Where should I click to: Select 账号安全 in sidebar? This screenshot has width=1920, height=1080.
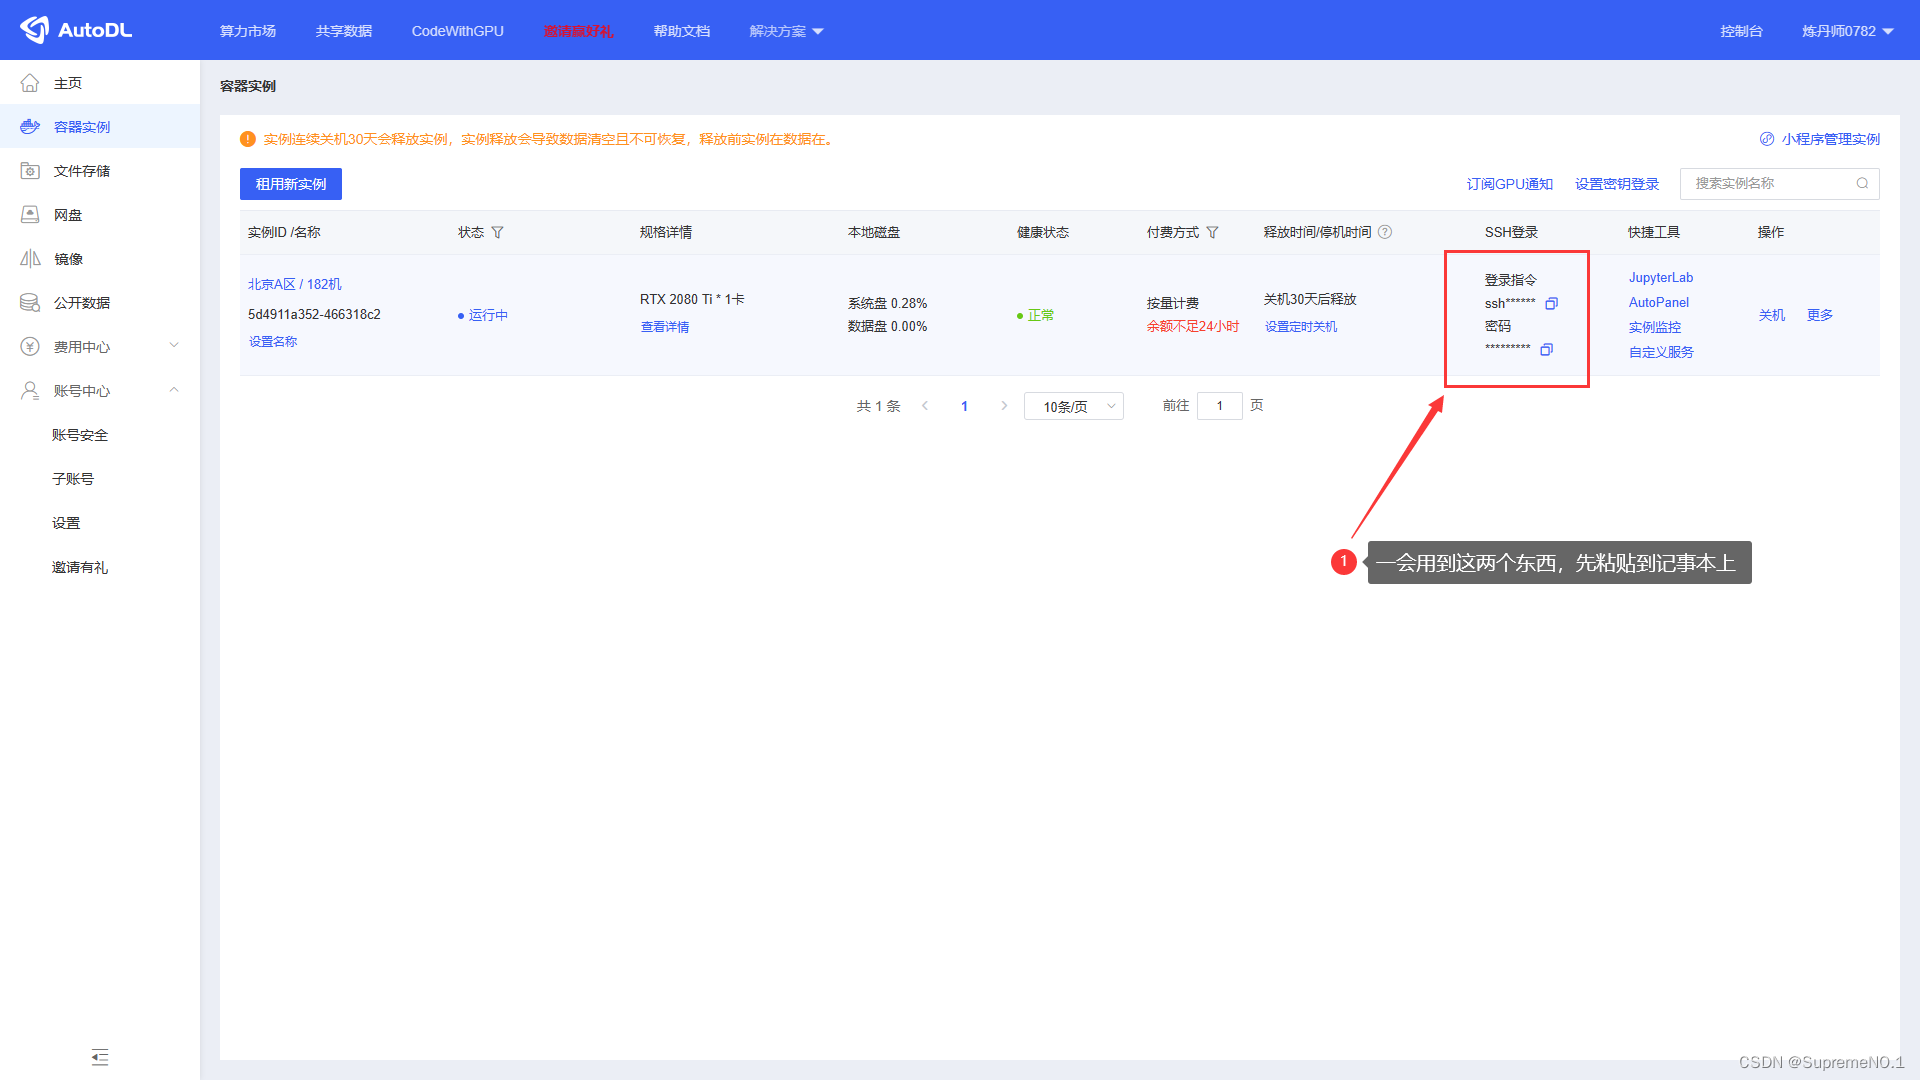click(80, 435)
